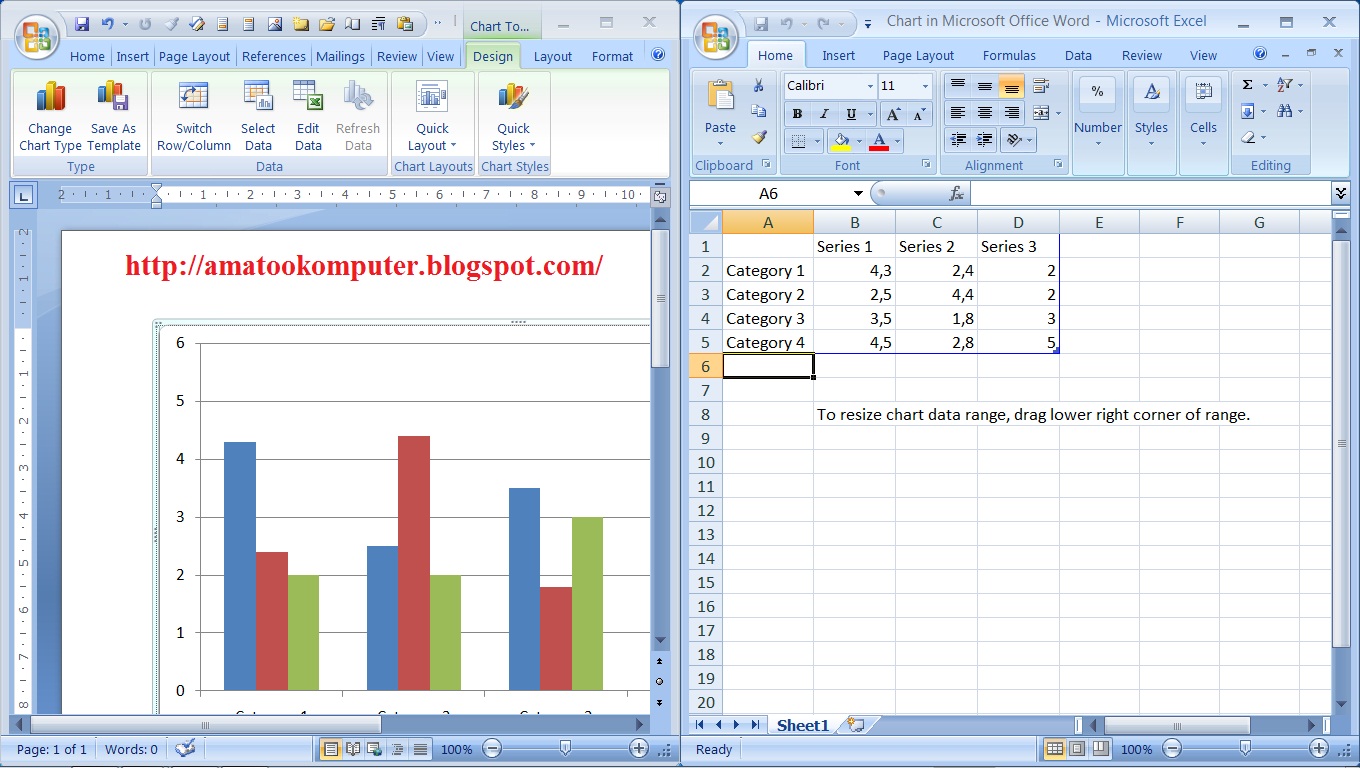Click Word zoom in plus button
Image resolution: width=1360 pixels, height=768 pixels.
click(x=639, y=748)
